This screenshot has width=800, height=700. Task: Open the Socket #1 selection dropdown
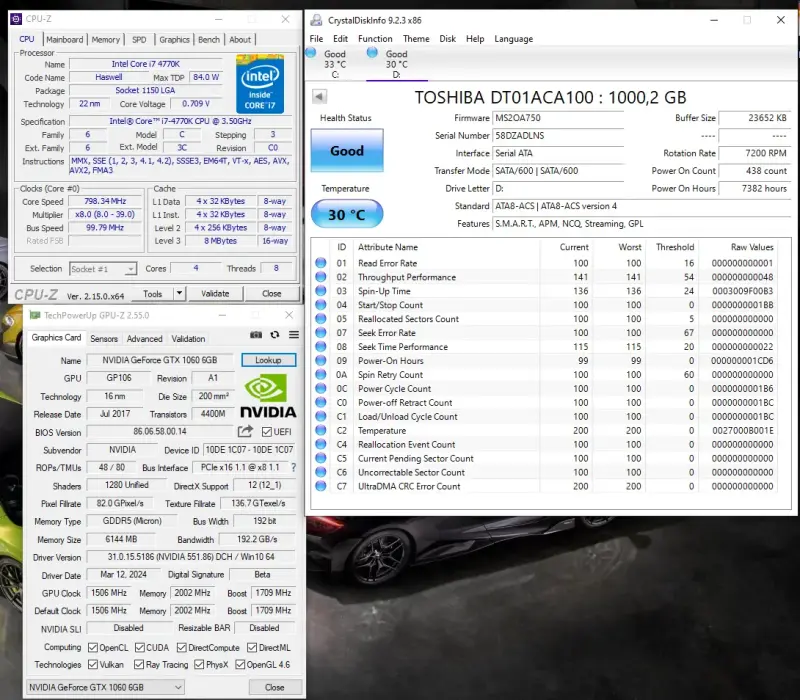[103, 268]
